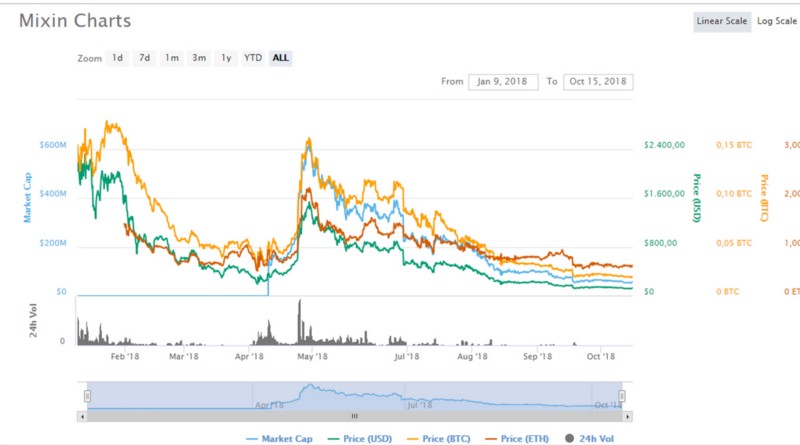Click the navigator left scroll arrow
This screenshot has height=445, width=800.
82,416
